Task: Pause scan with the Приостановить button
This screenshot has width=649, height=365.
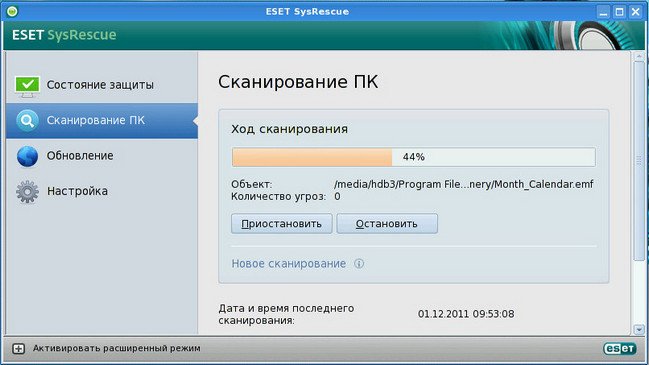Action: click(x=281, y=223)
